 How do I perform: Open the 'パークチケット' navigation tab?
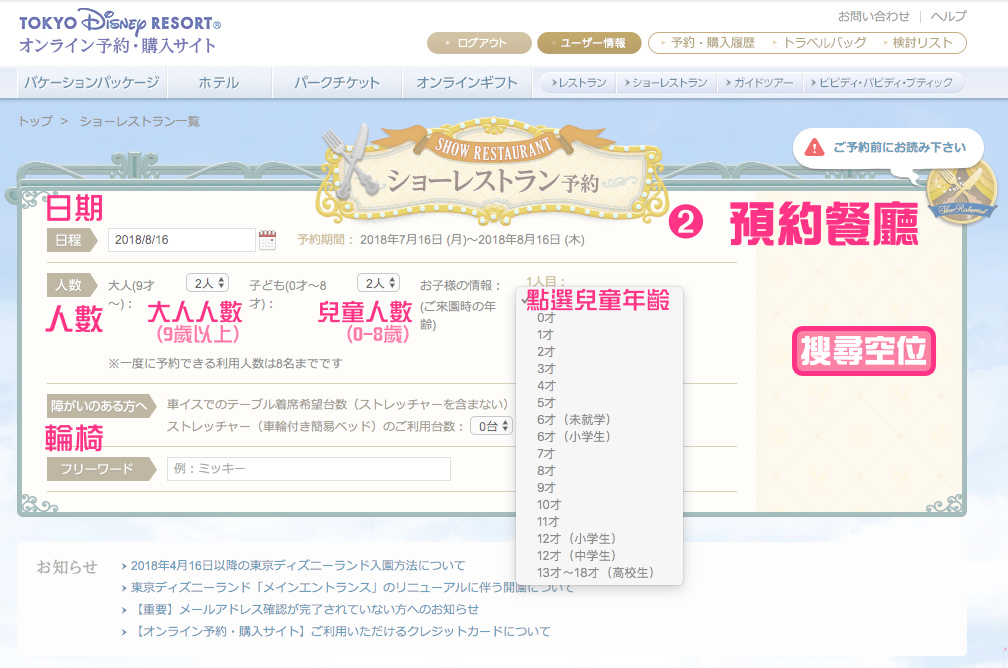(337, 83)
